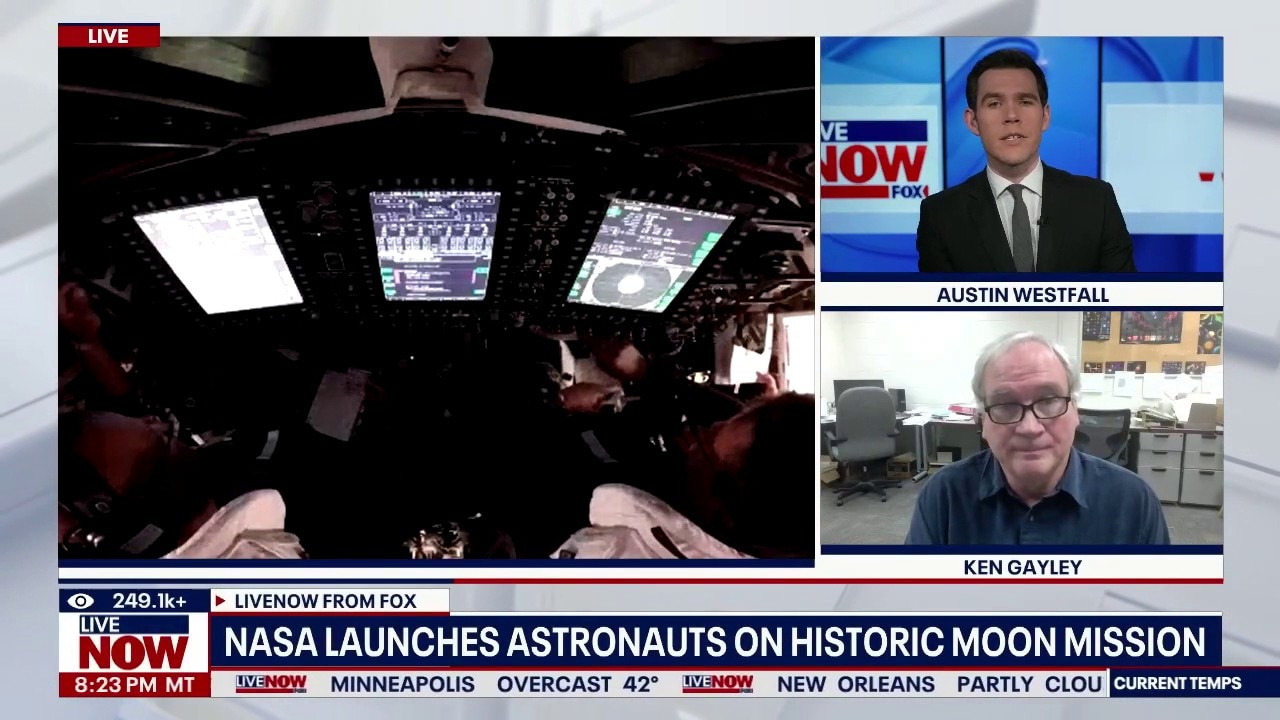The image size is (1280, 720).
Task: Click the 8:23 PM MT time display
Action: click(133, 685)
